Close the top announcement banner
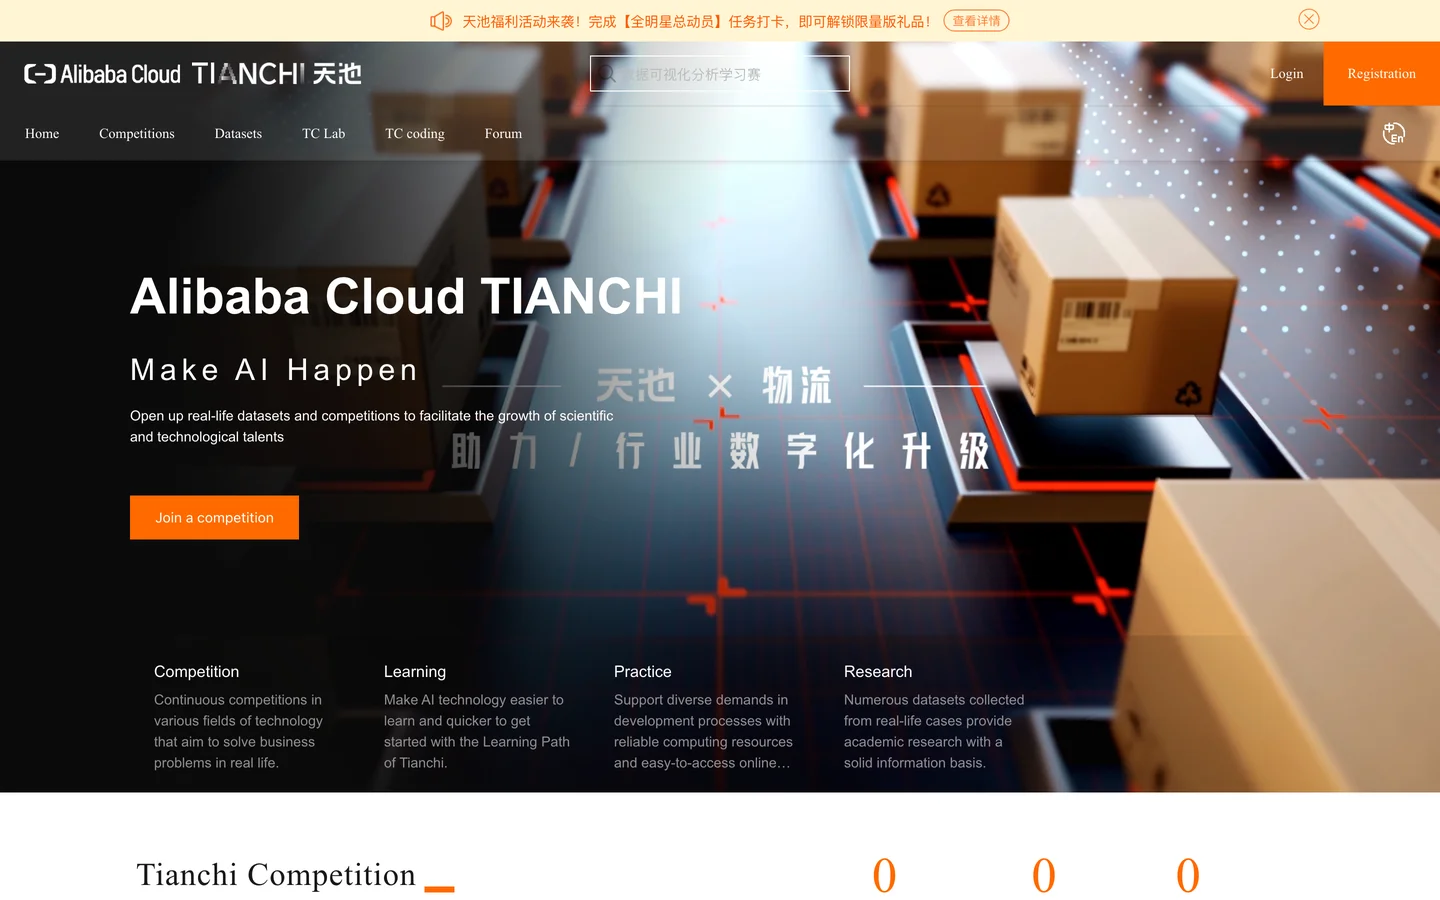 (x=1309, y=19)
